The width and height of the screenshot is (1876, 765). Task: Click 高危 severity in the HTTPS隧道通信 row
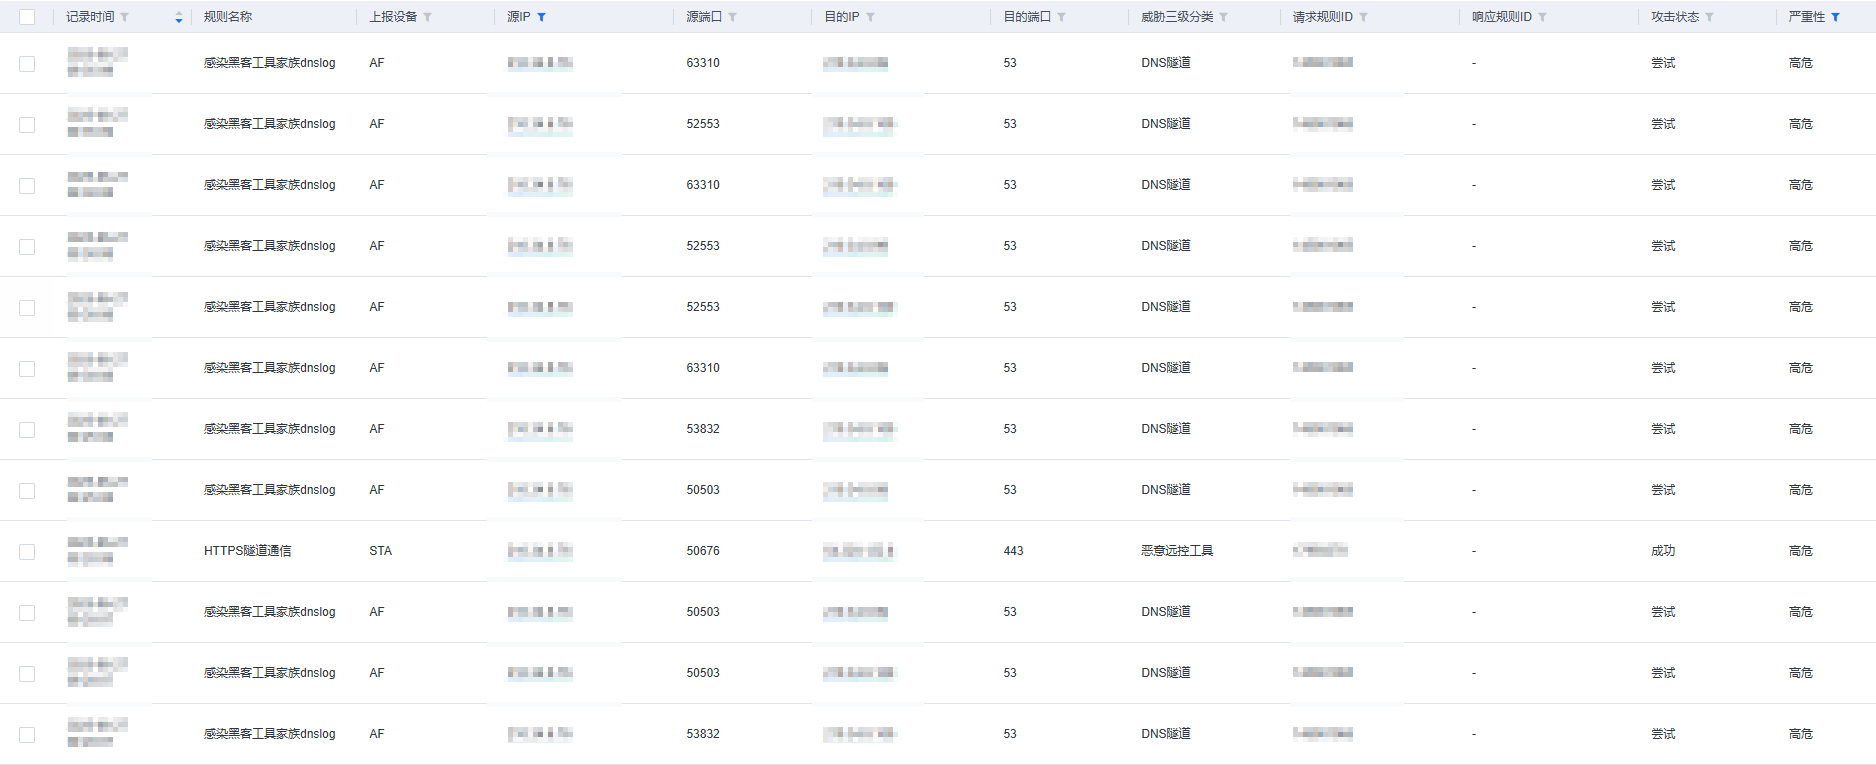(x=1800, y=551)
